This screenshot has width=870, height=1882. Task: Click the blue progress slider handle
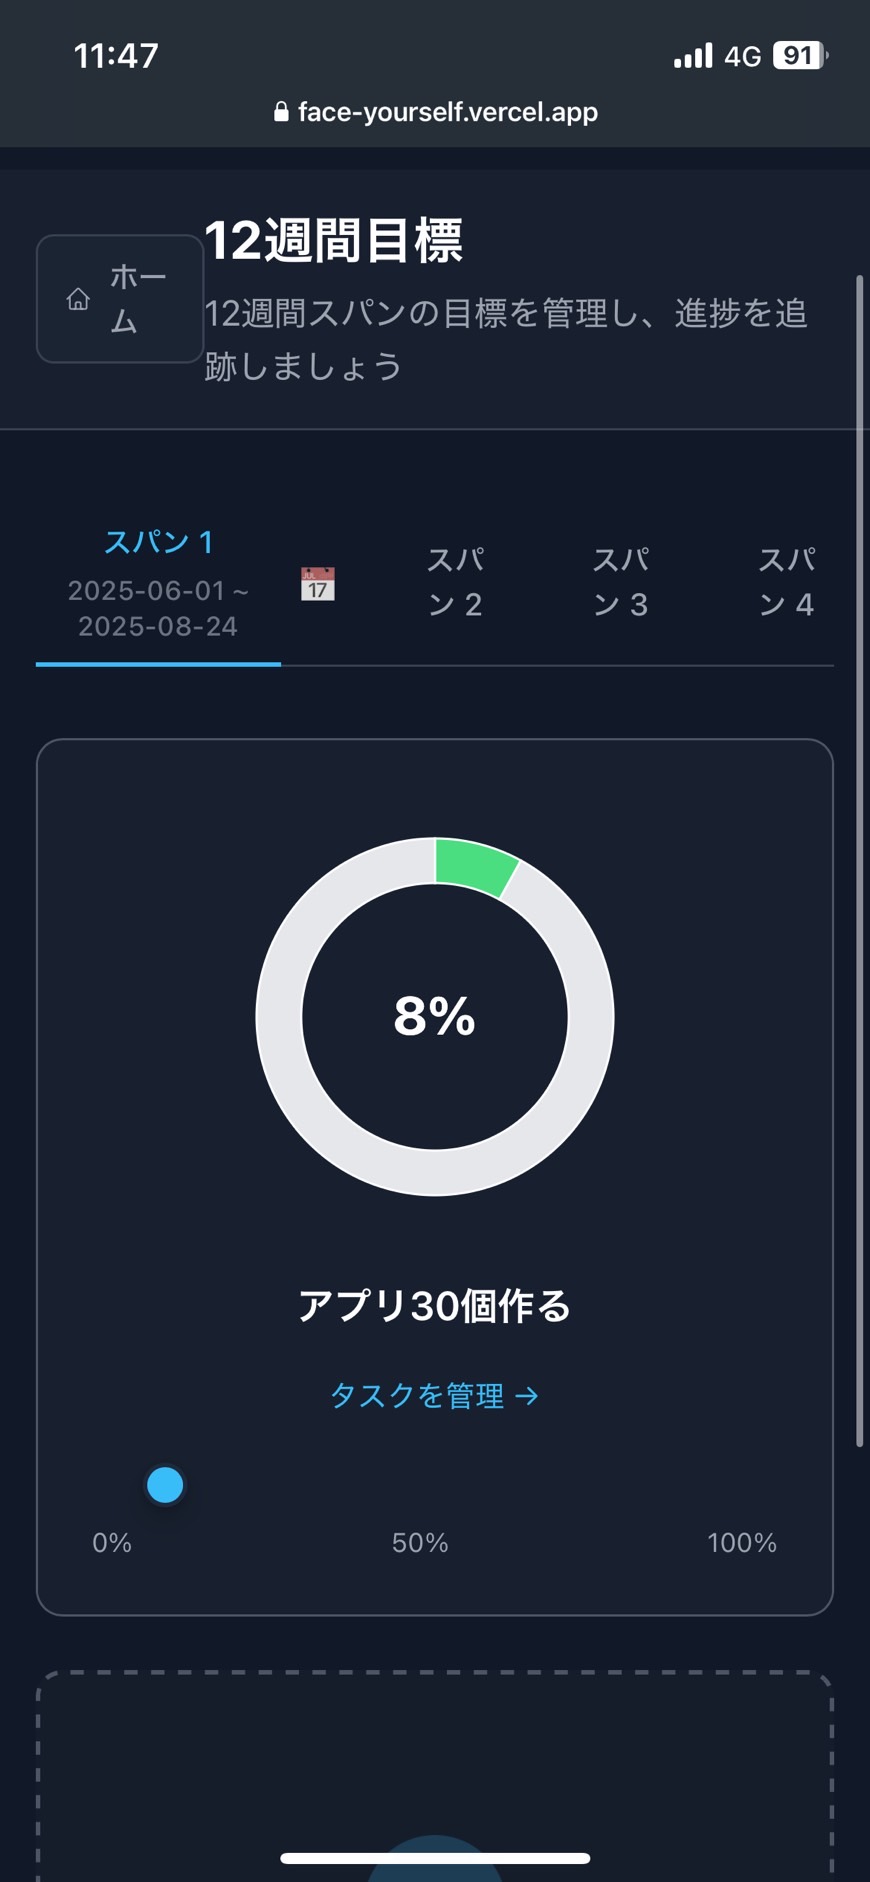[165, 1485]
